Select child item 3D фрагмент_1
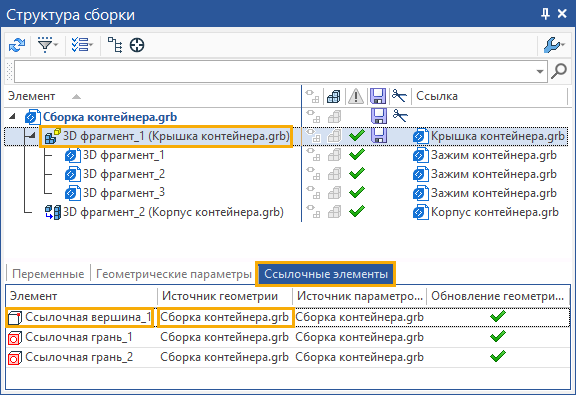The width and height of the screenshot is (576, 395). pos(123,155)
